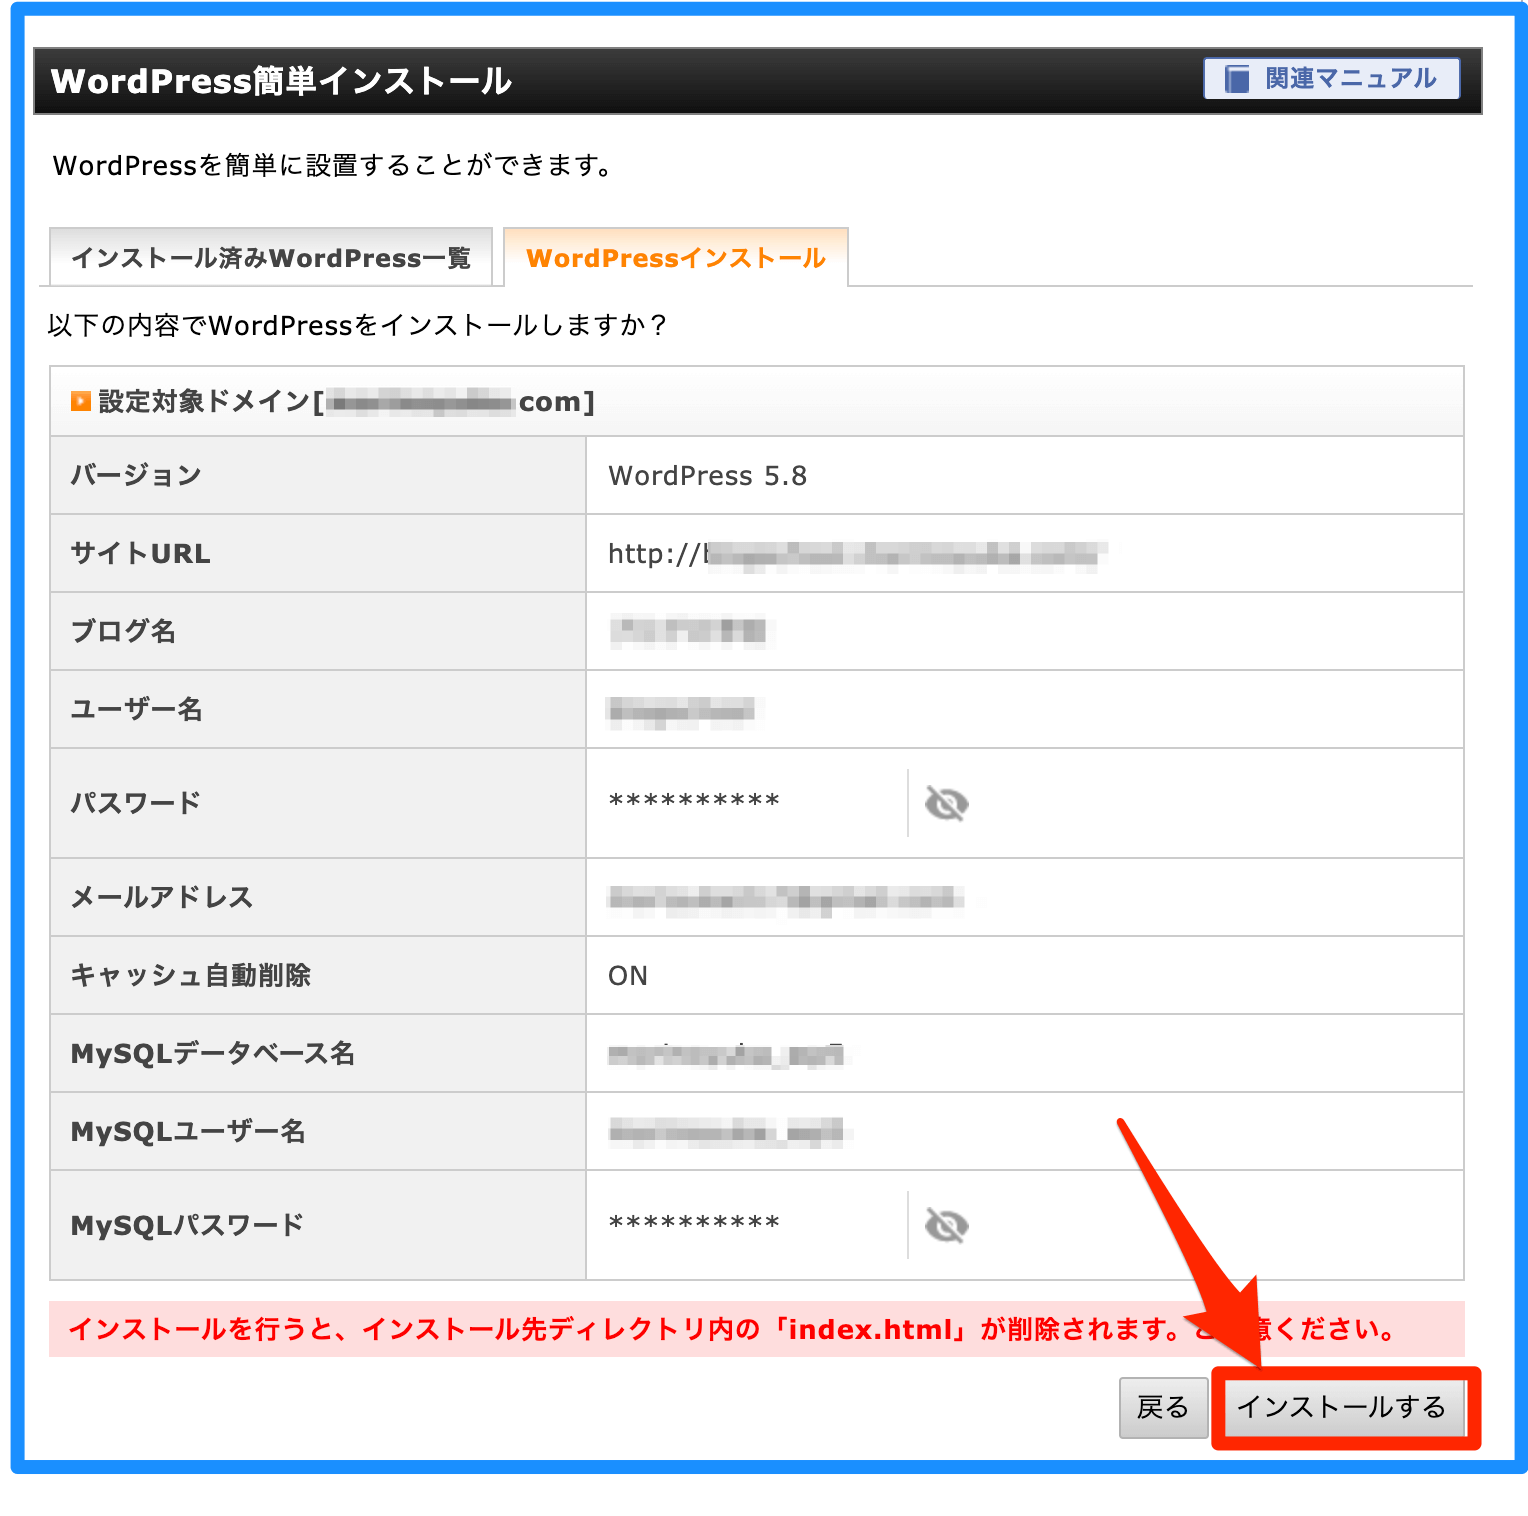Click the キャッシュ自動削除 ON value
This screenshot has height=1516, width=1528.
[x=629, y=976]
